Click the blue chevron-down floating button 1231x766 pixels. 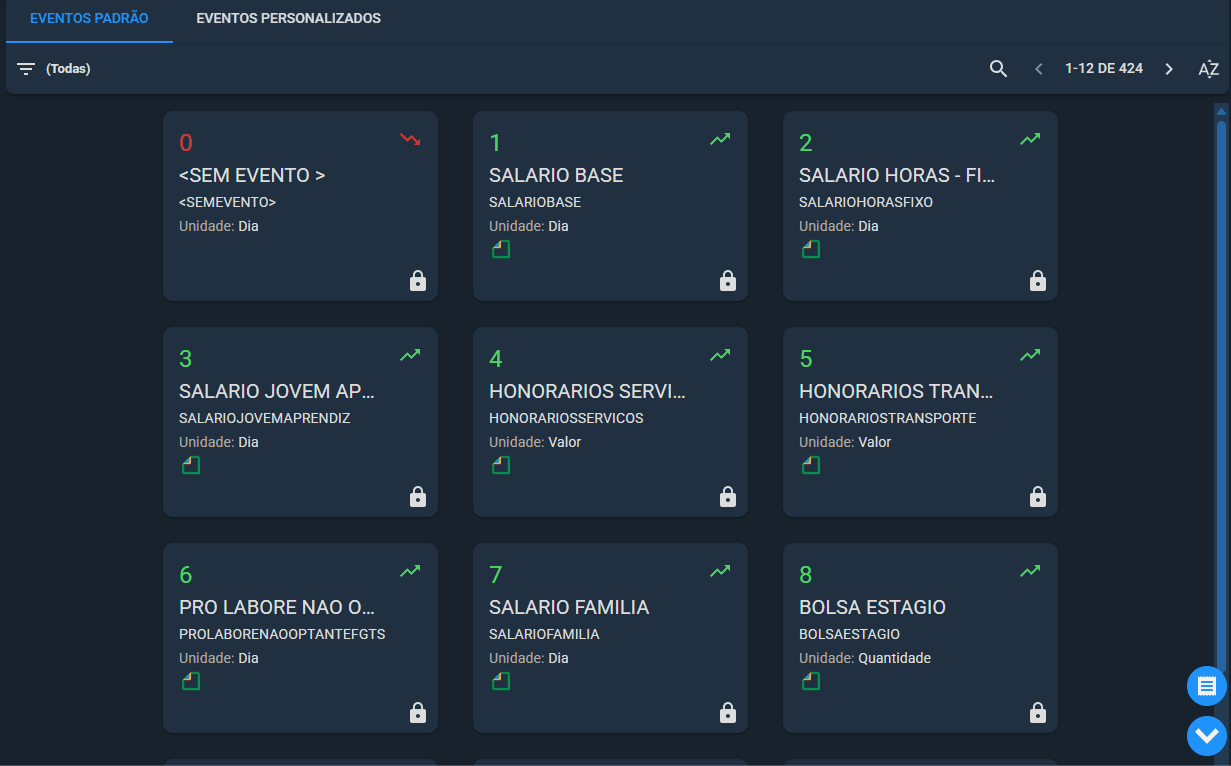click(1207, 736)
